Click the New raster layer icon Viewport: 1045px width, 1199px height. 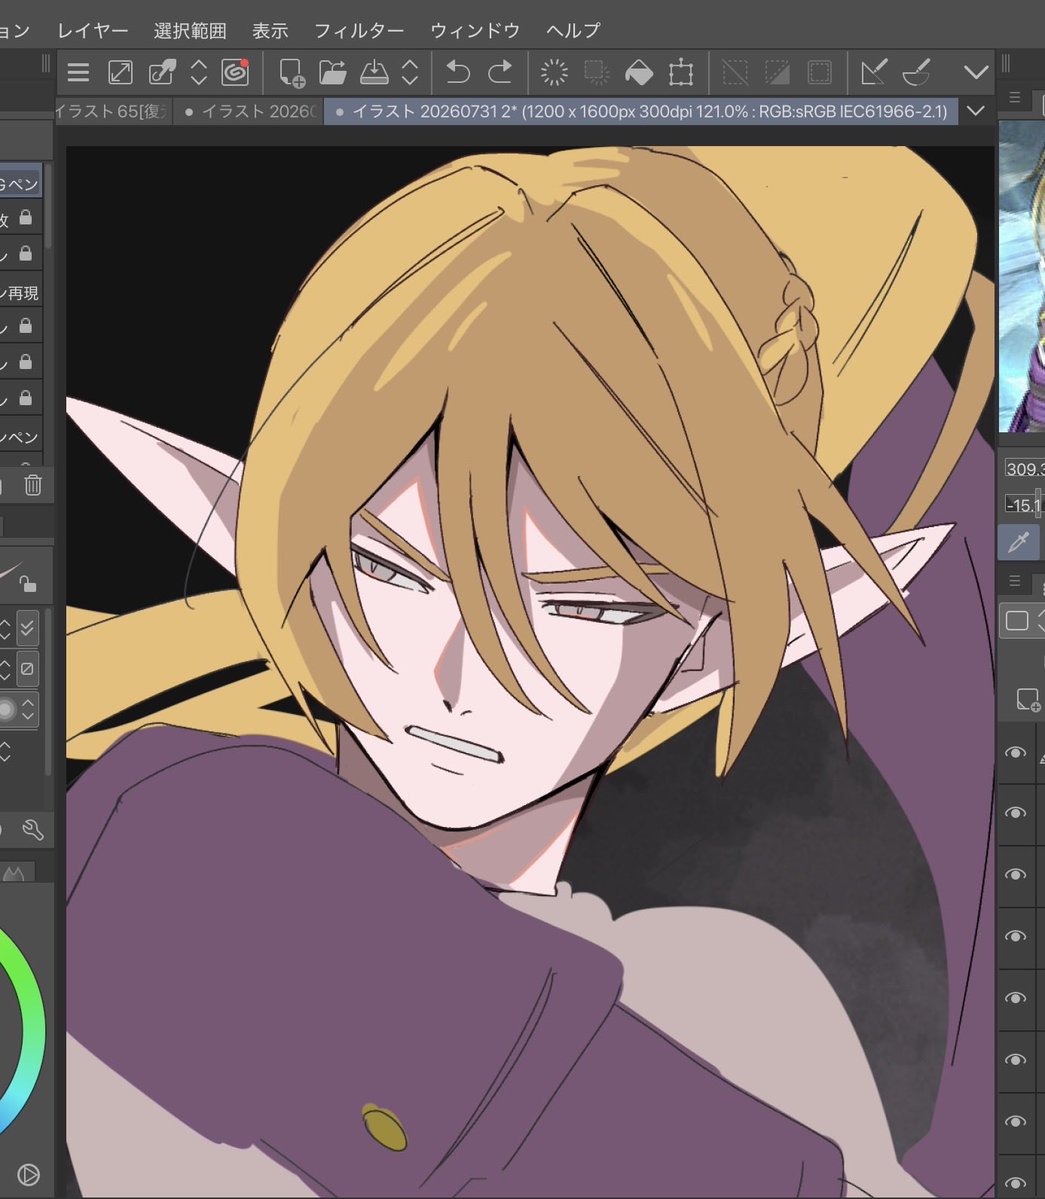(x=1027, y=700)
